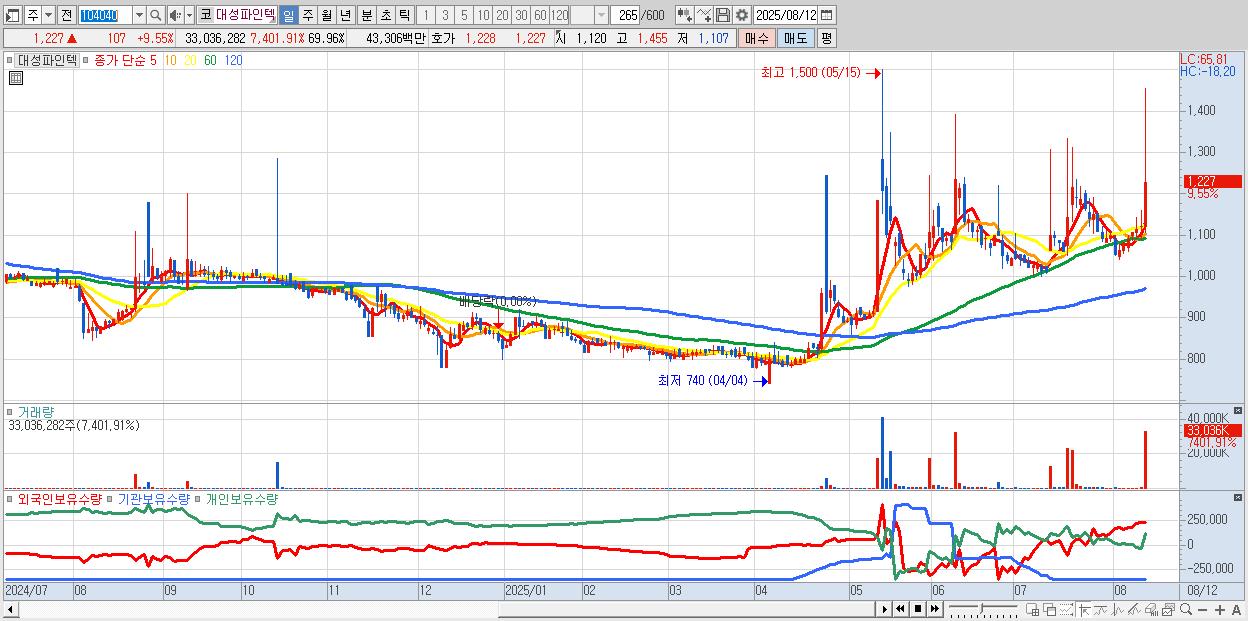The height and width of the screenshot is (621, 1248).
Task: Click the magnifier zoom icon at bottom right
Action: click(1186, 609)
